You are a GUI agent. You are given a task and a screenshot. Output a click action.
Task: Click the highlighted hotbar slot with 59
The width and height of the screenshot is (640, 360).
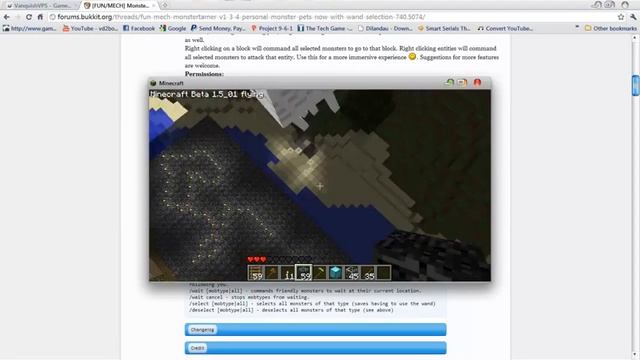pos(304,273)
